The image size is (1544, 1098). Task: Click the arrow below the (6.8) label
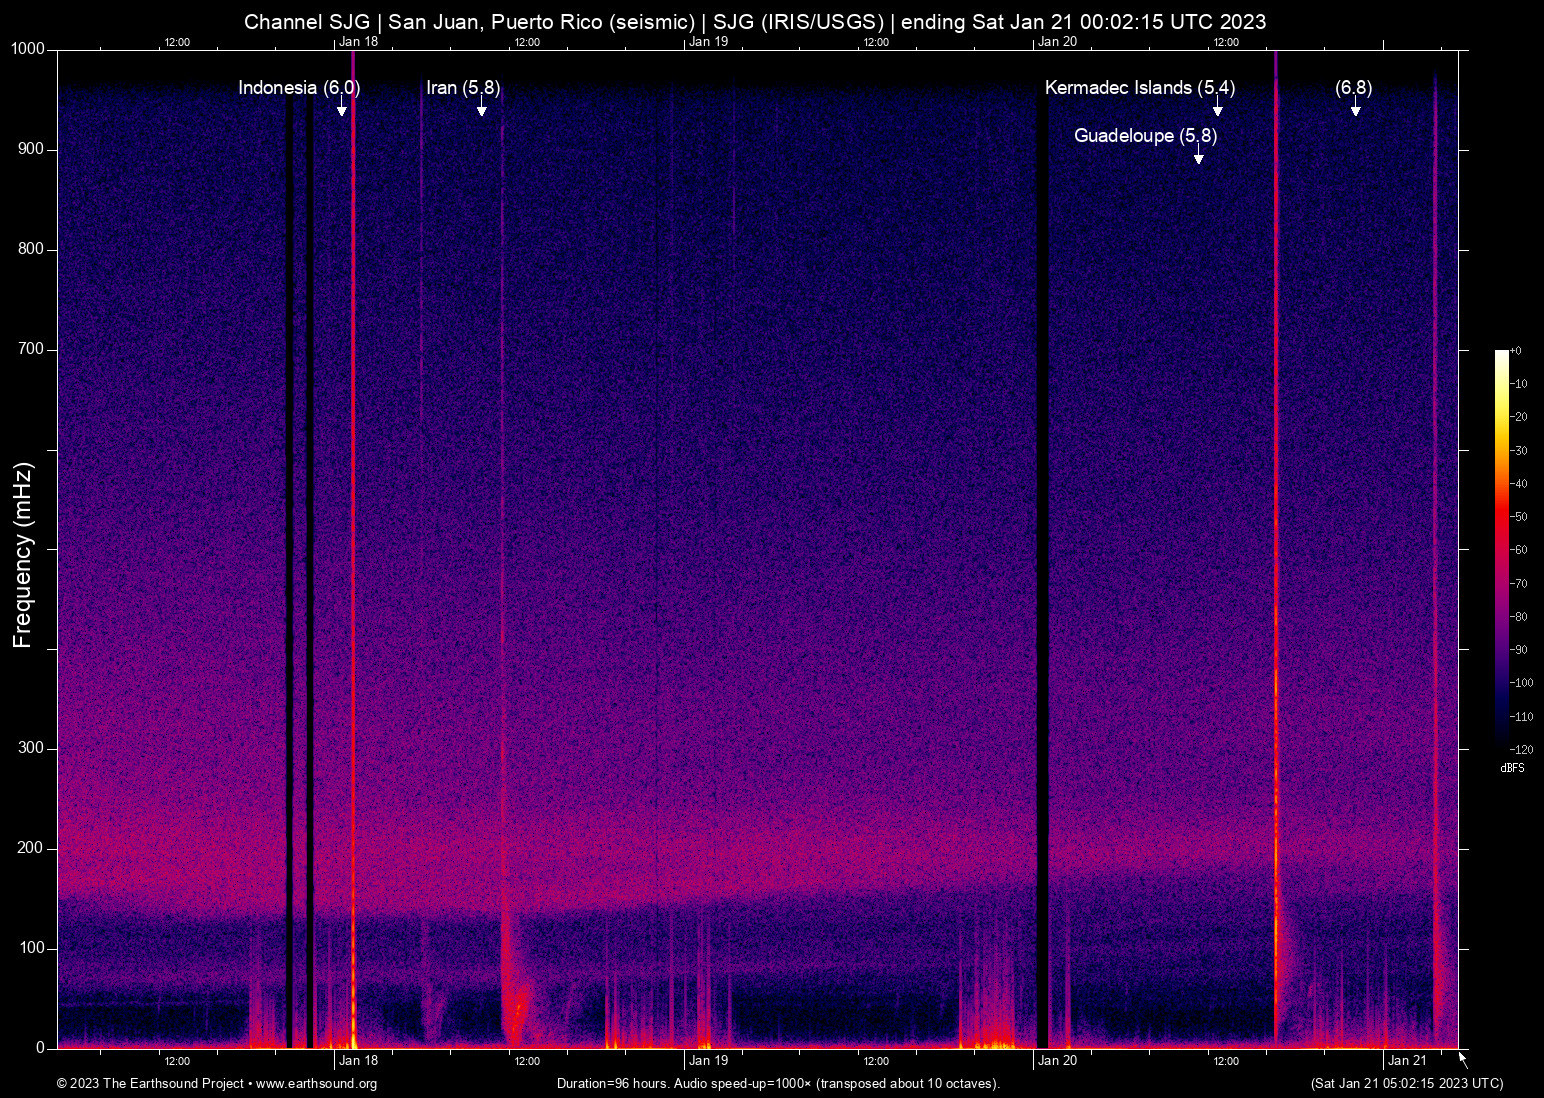(x=1355, y=107)
